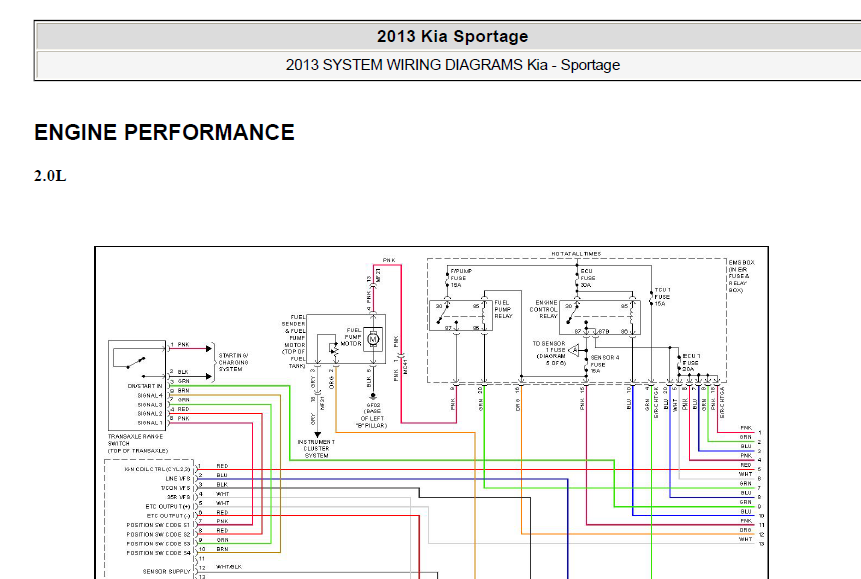
Task: Click the "SIGNAL 4" terminal label
Action: [x=150, y=396]
